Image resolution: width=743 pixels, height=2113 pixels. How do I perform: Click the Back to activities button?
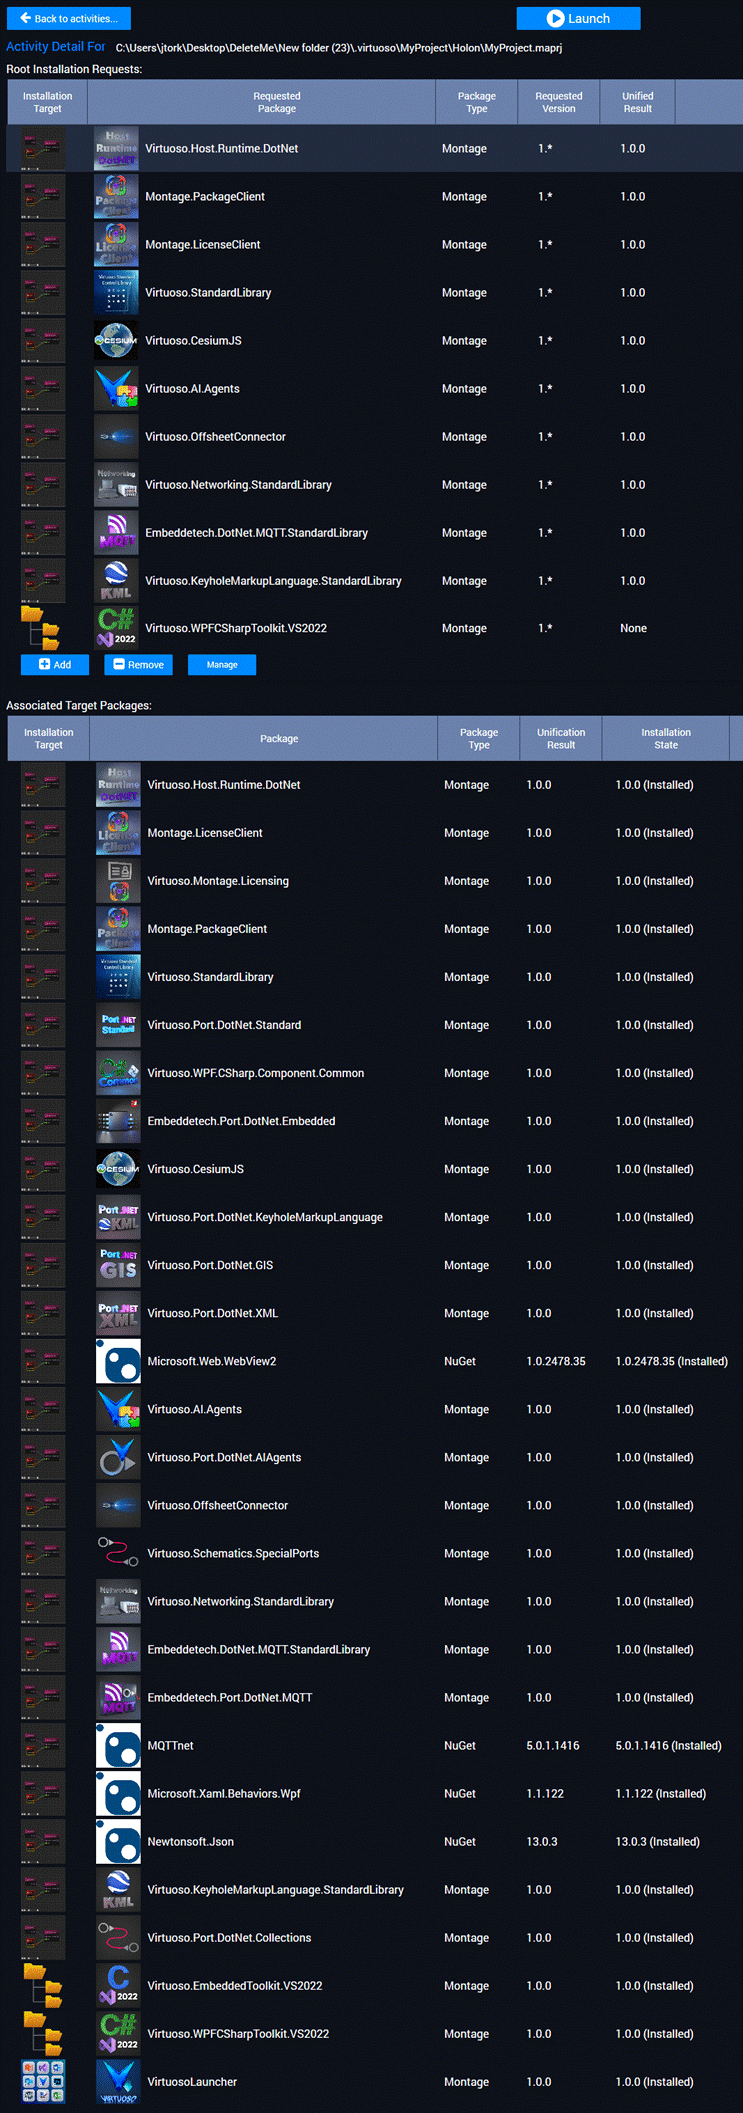click(x=69, y=18)
